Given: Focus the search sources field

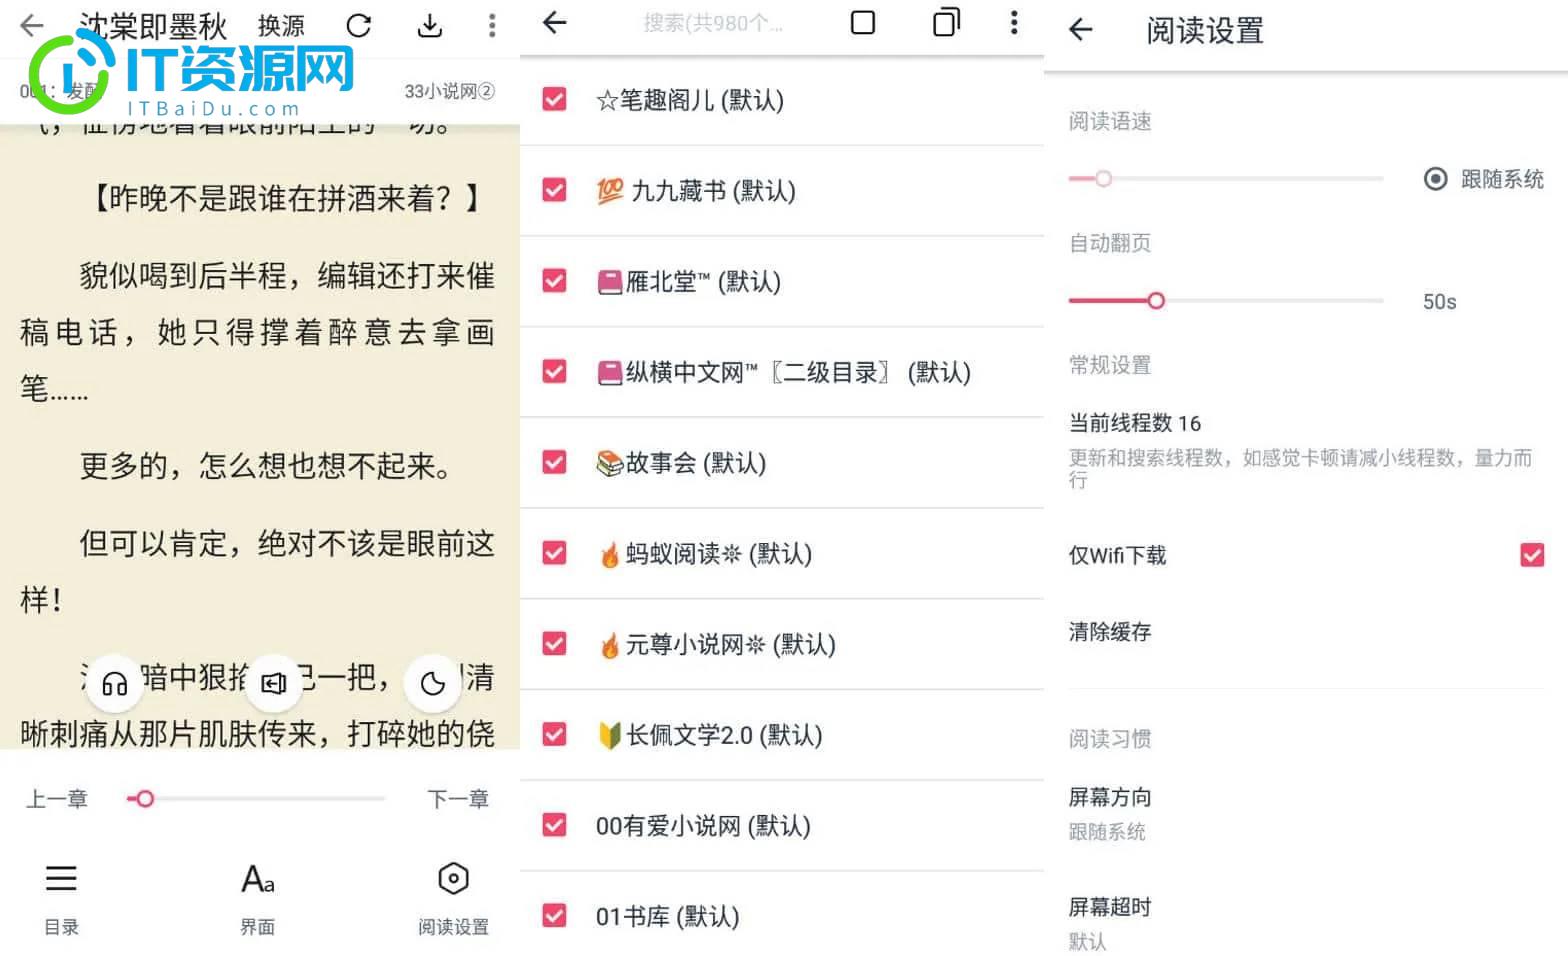Looking at the screenshot, I should click(713, 23).
